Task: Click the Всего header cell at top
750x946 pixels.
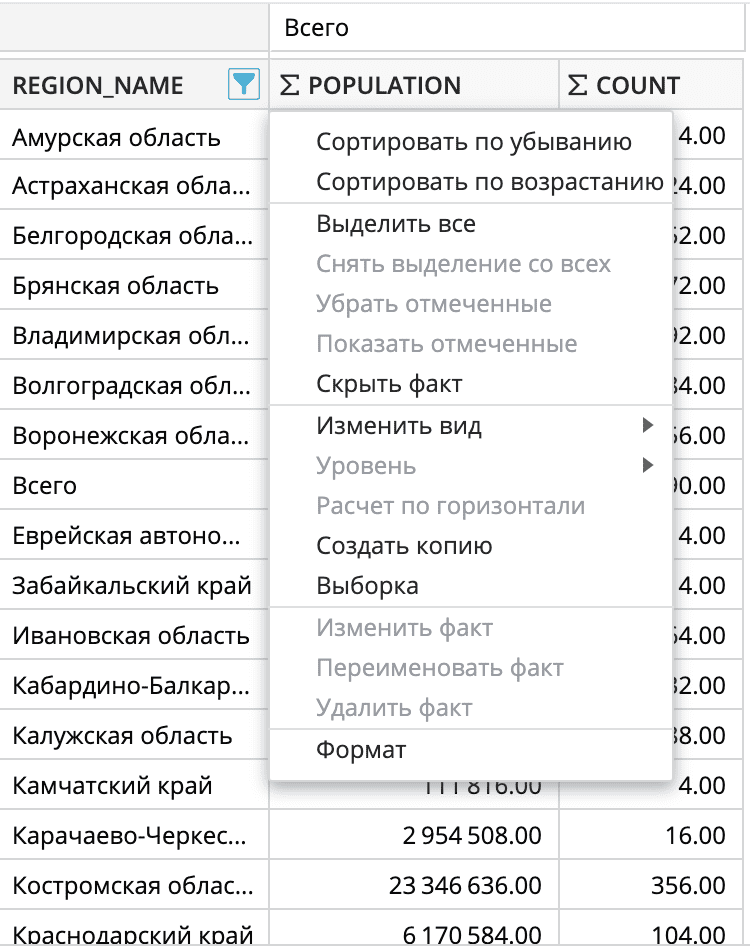Action: click(316, 28)
